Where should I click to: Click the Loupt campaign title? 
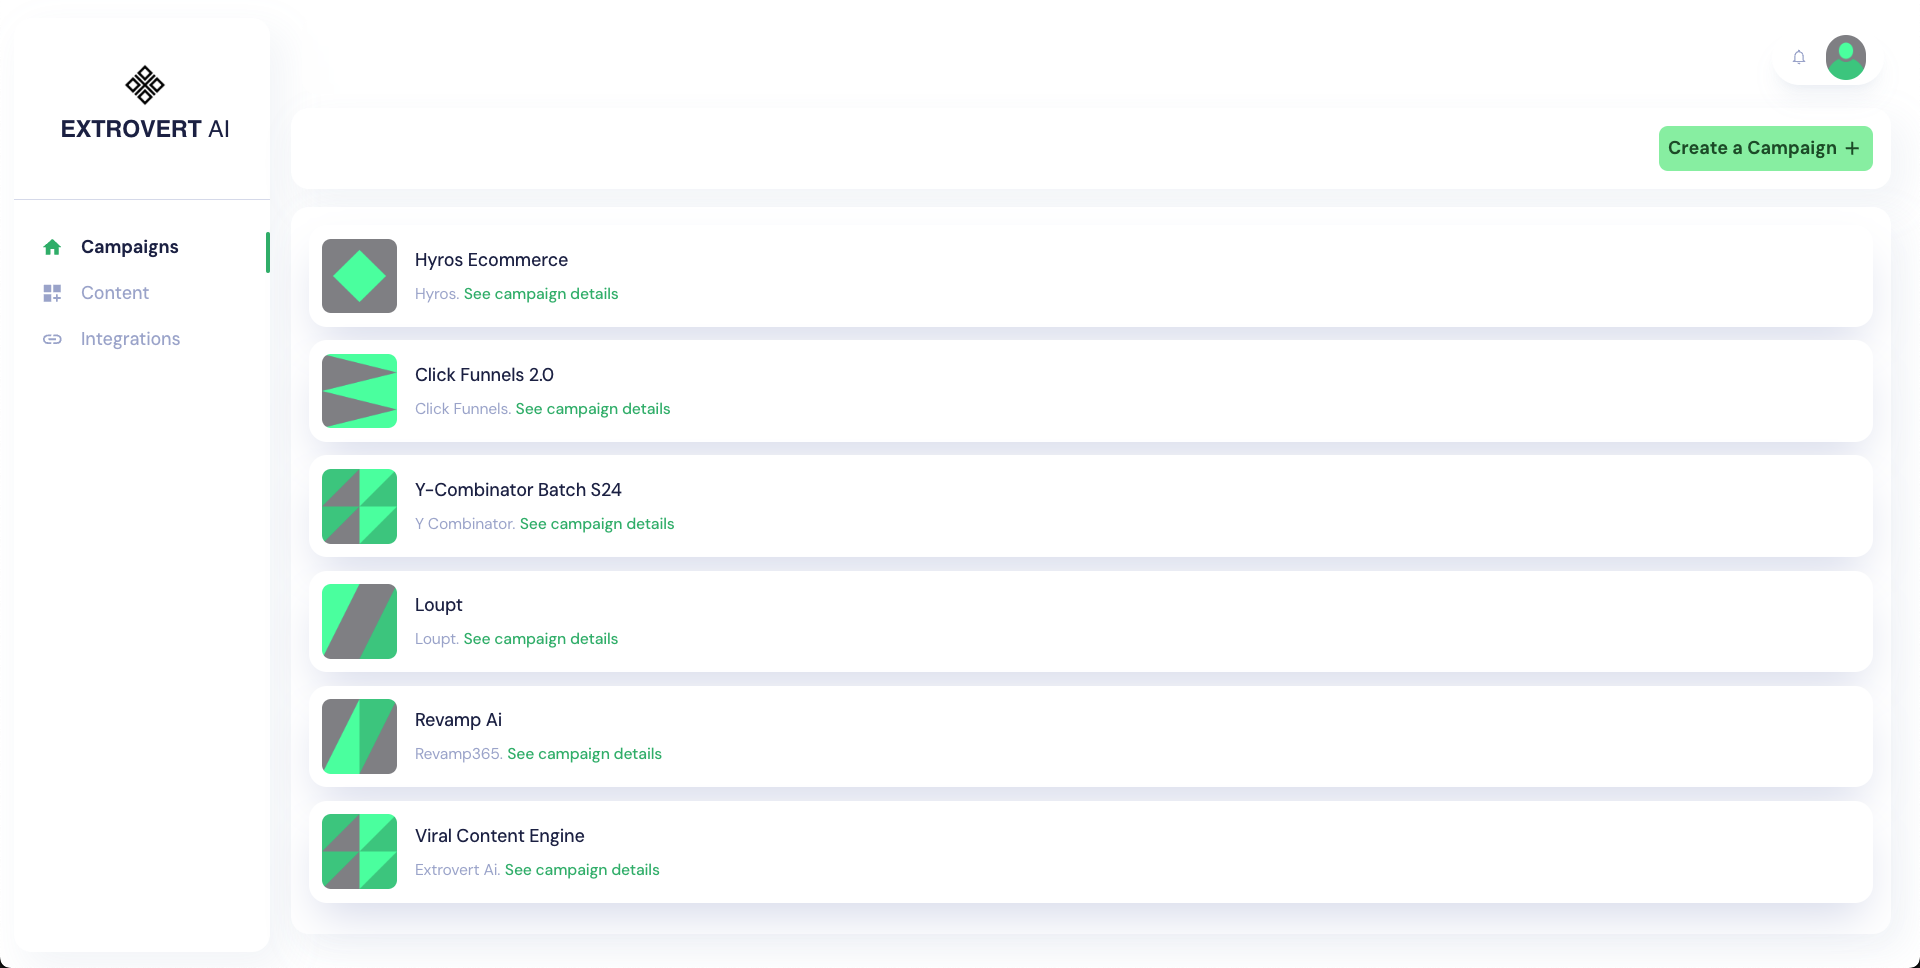[438, 605]
